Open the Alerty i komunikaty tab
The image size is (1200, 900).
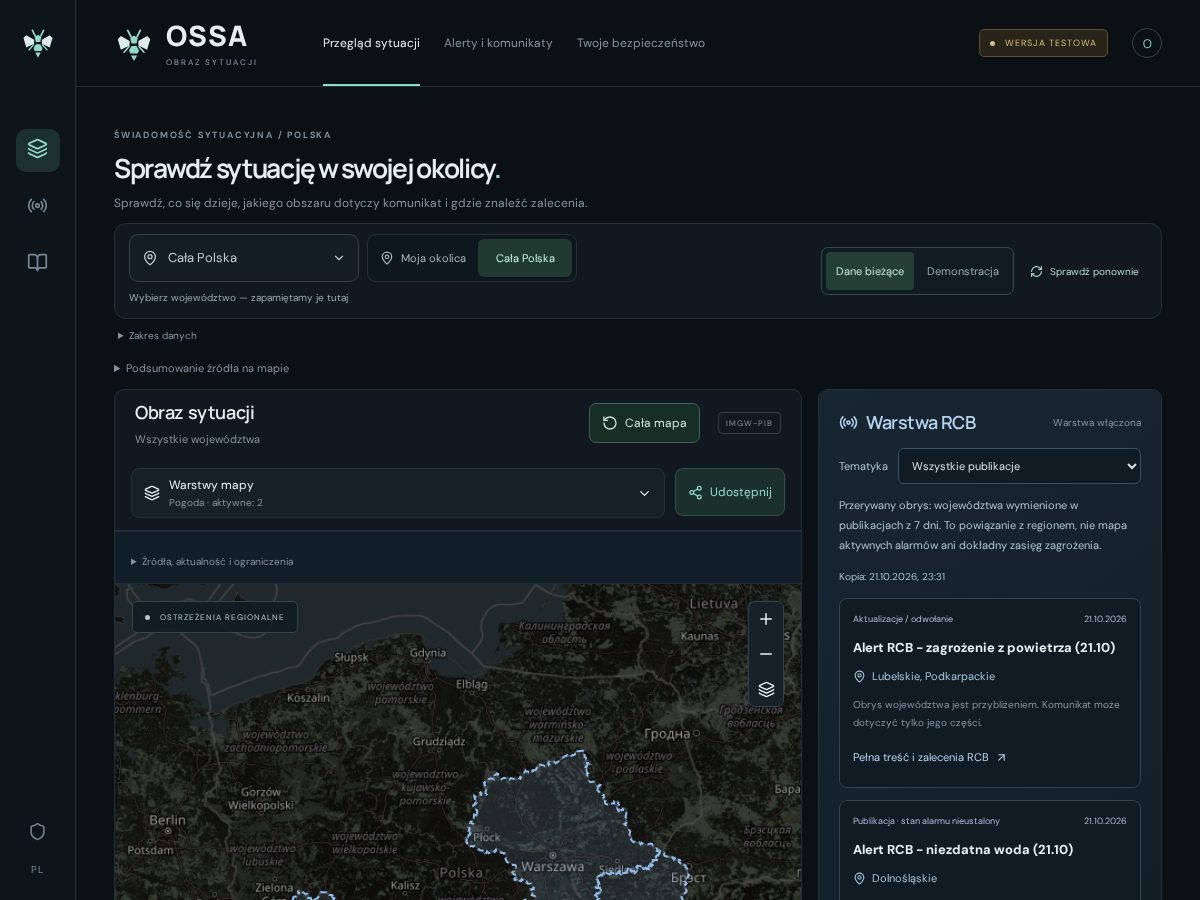coord(498,43)
